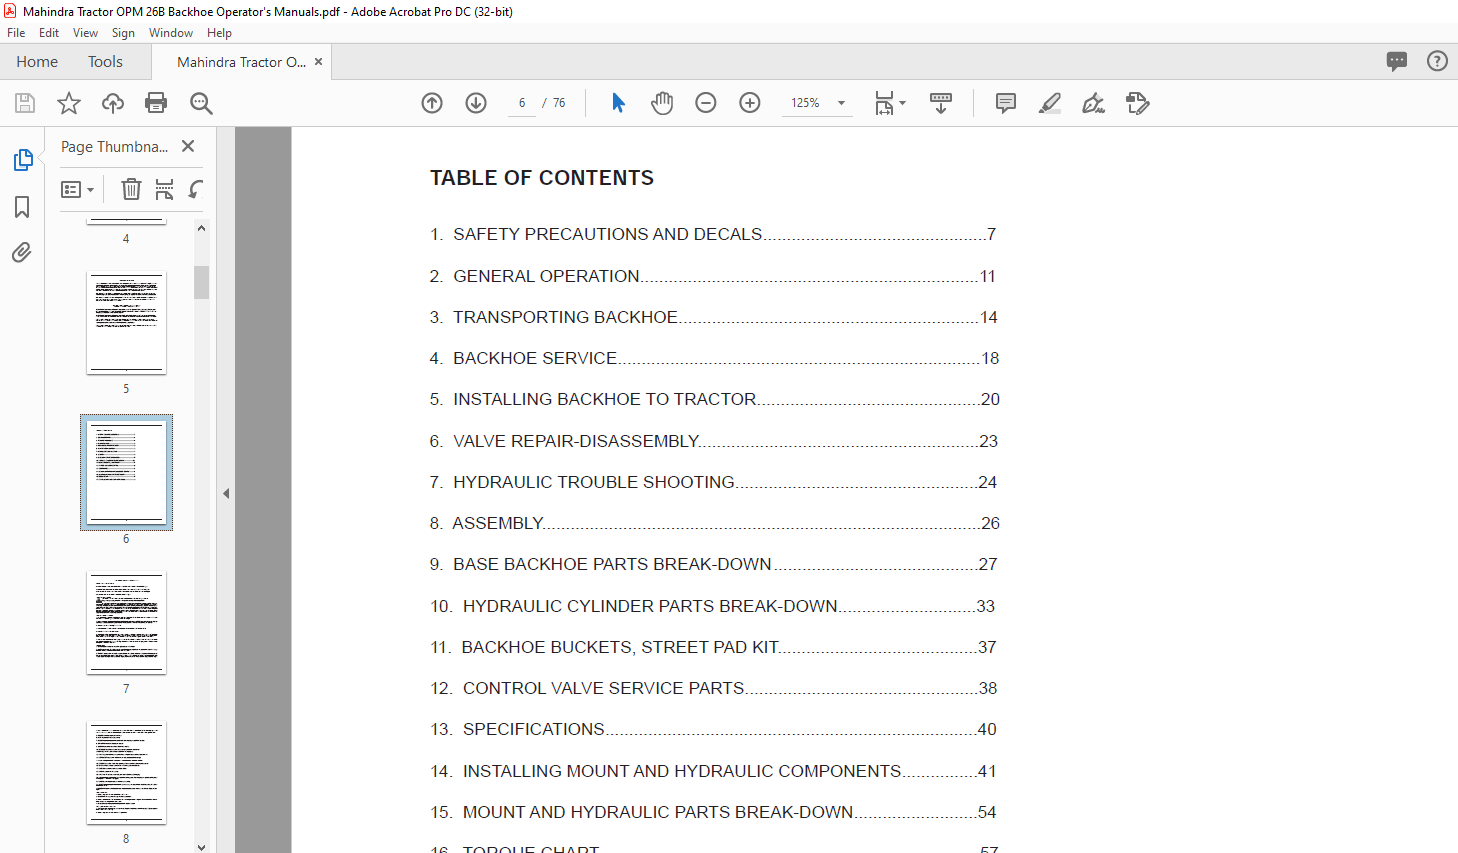
Task: Open the Window menu
Action: pyautogui.click(x=171, y=33)
